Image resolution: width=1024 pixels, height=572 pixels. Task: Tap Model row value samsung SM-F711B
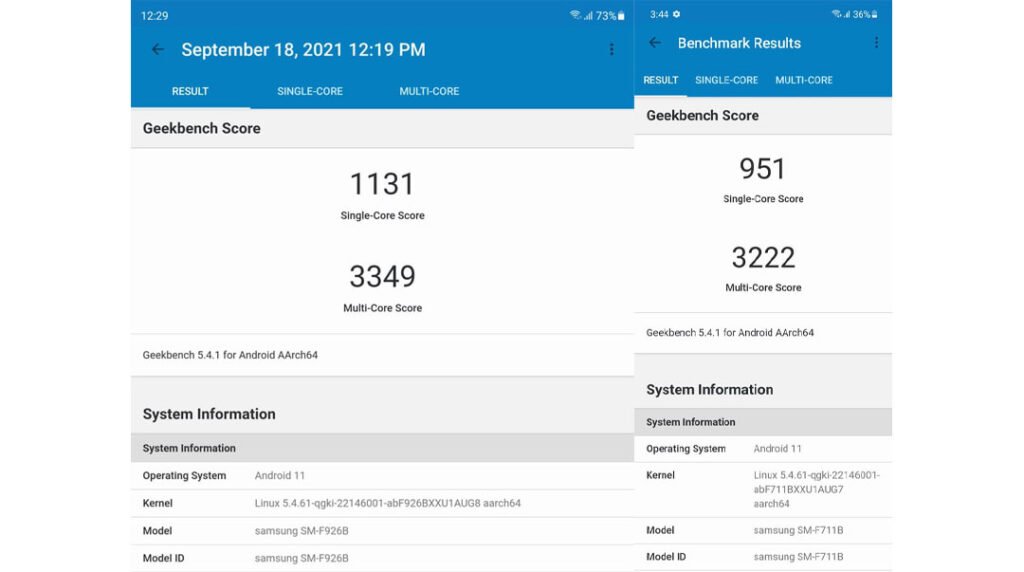[798, 530]
